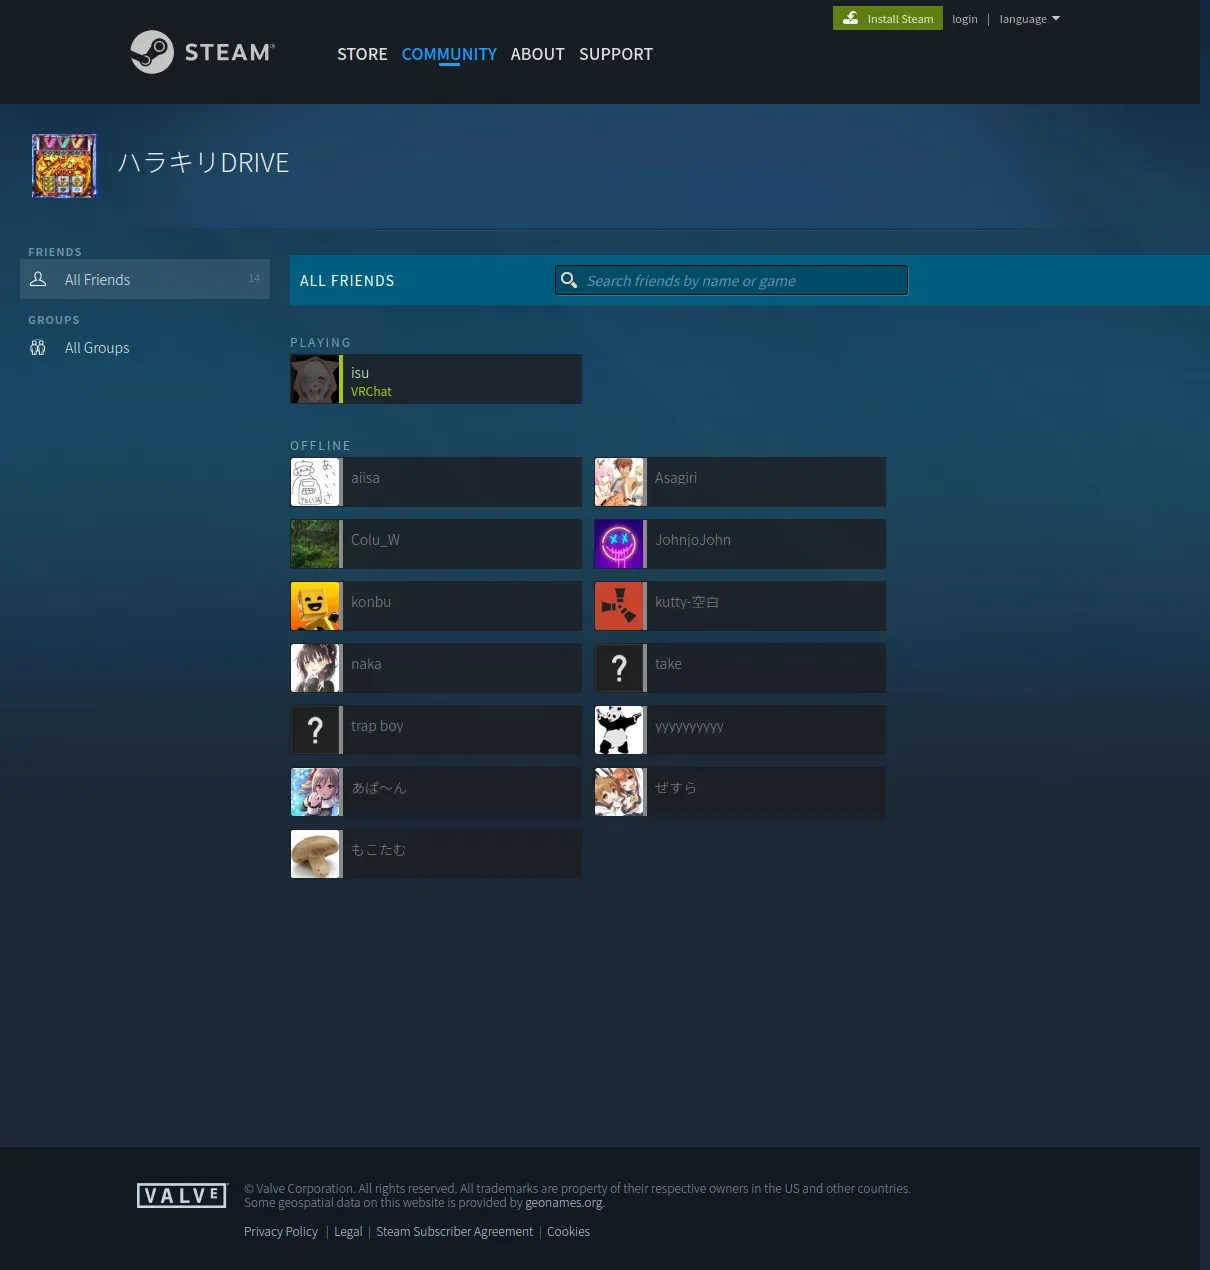
Task: Click the name konbu
Action: tap(371, 601)
